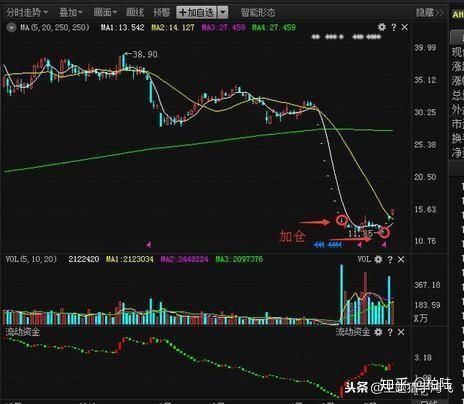Viewport: 464px width, 404px height.
Task: Expand 叠加 overlay dropdown
Action: 71,13
